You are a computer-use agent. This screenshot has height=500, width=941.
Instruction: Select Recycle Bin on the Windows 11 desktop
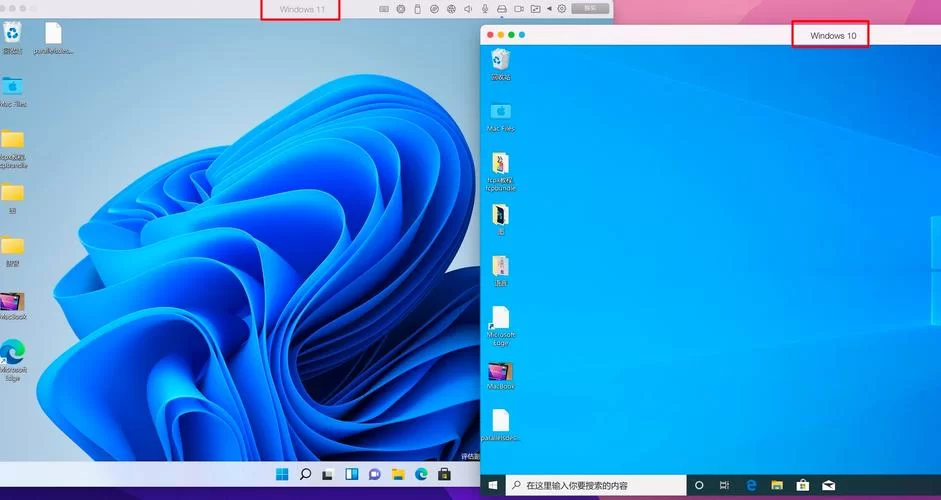[12, 37]
